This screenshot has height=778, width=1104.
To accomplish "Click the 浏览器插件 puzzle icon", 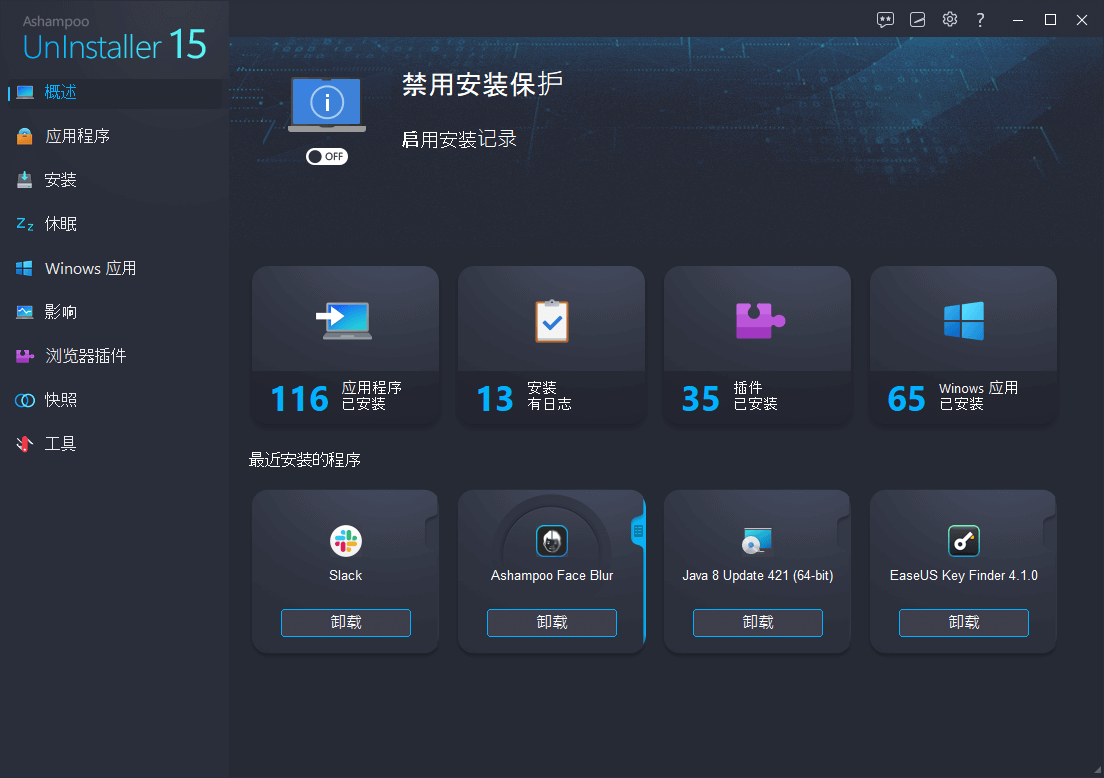I will [x=25, y=356].
